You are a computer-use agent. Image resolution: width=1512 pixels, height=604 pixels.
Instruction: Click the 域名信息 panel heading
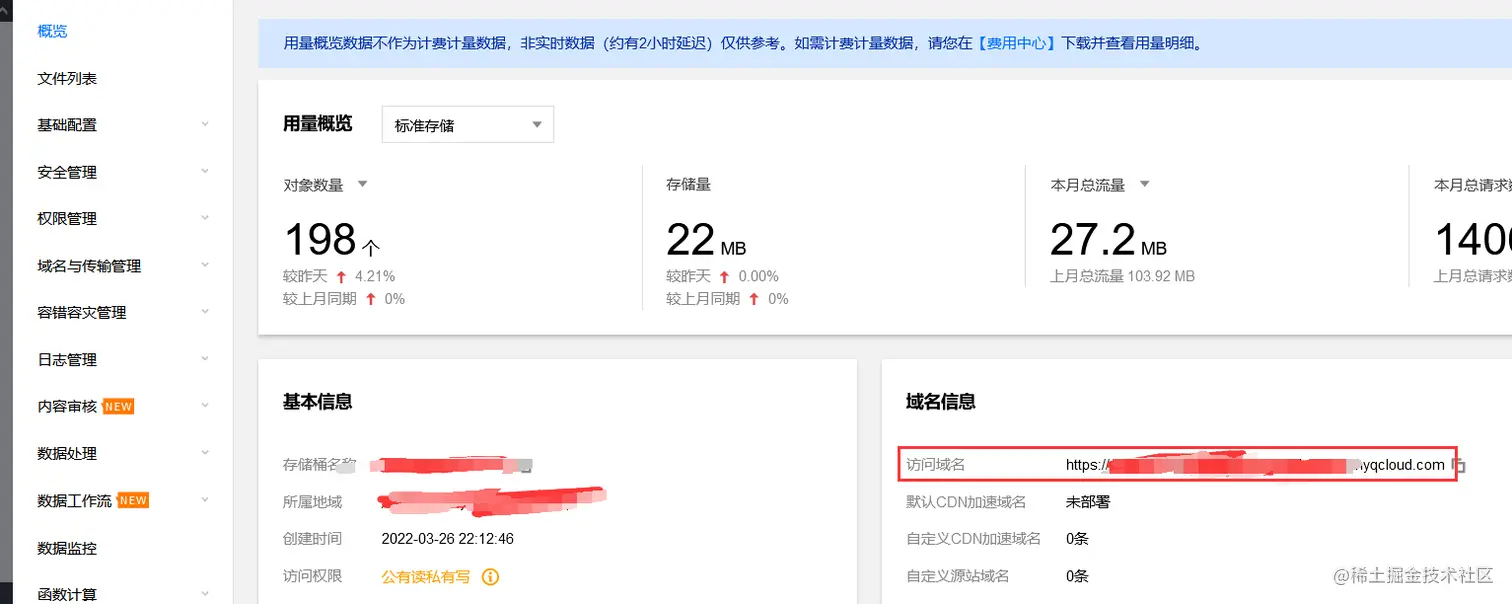click(x=940, y=401)
